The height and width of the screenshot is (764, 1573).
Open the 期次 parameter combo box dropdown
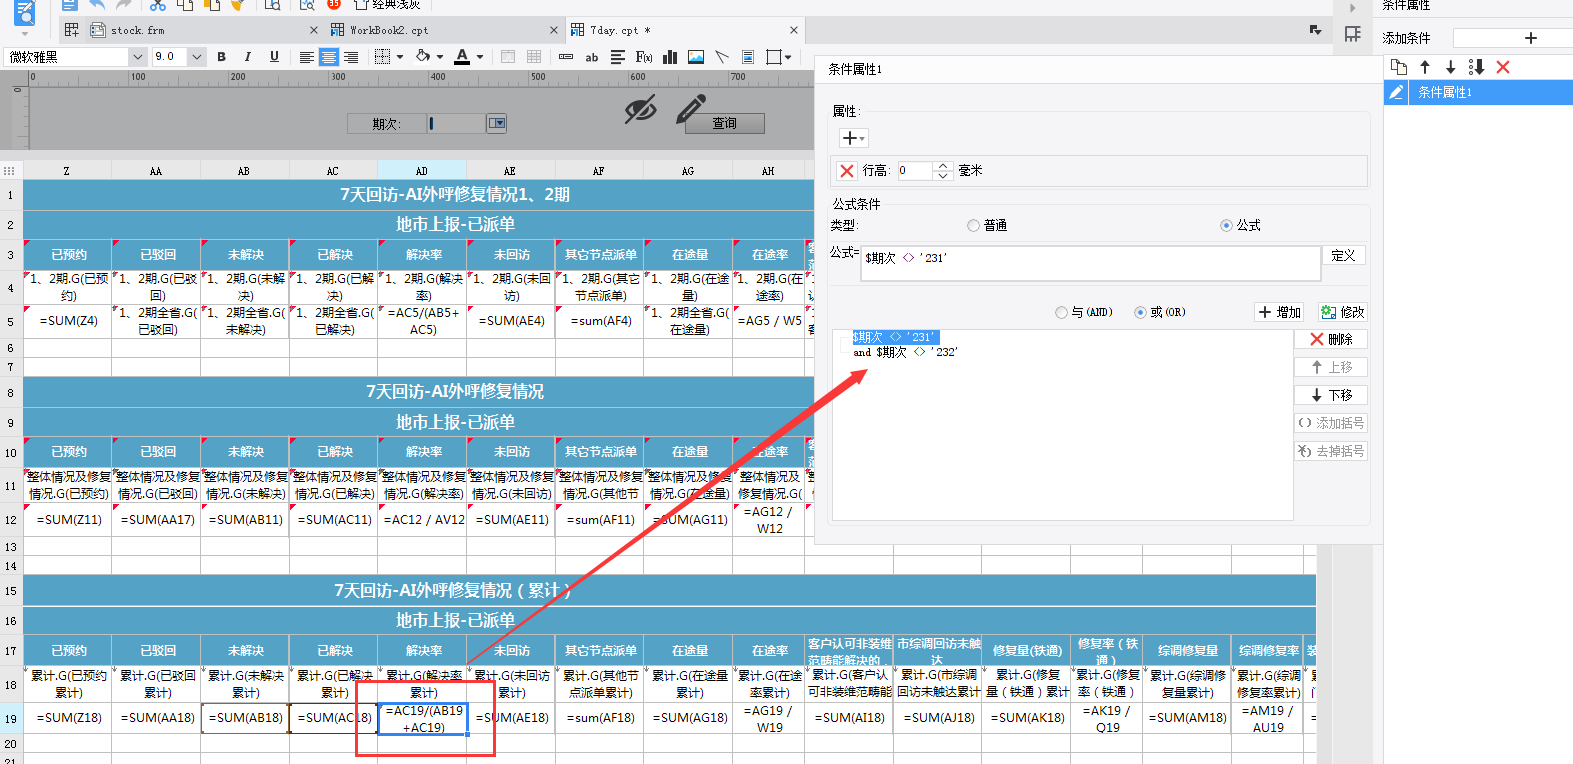(x=497, y=123)
